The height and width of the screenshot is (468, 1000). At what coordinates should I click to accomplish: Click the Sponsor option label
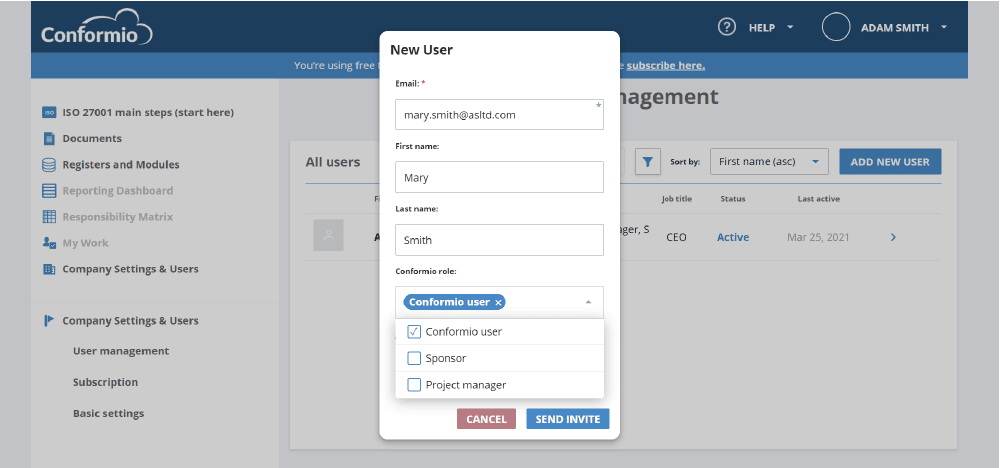pos(446,358)
